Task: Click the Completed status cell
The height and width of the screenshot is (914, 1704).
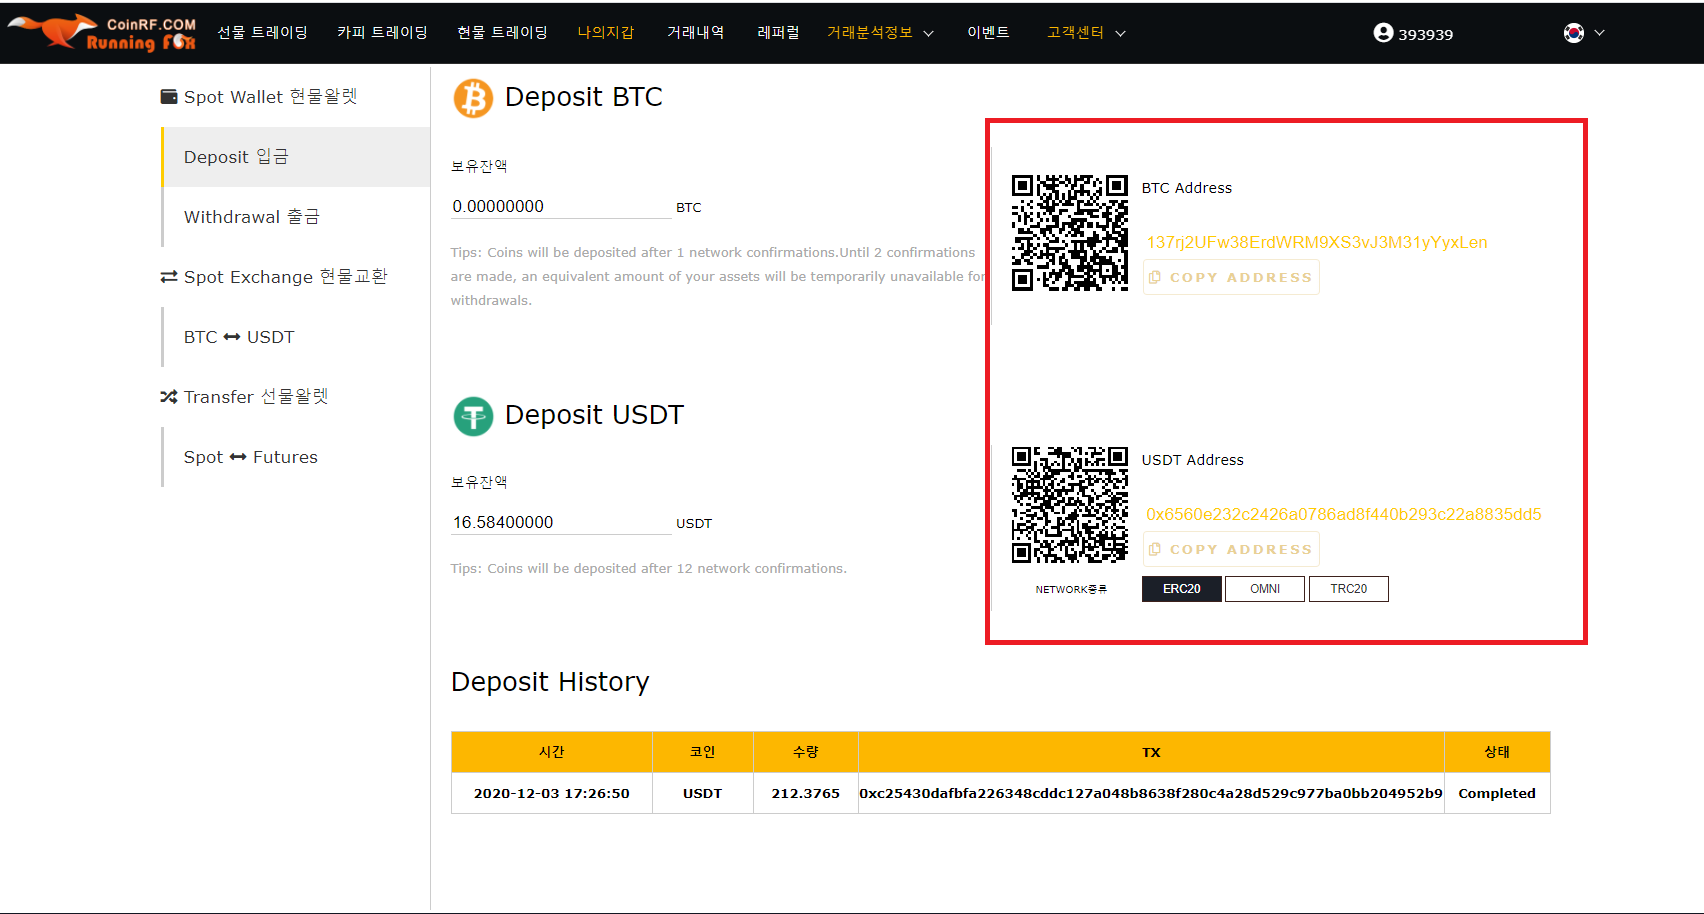Action: point(1497,794)
